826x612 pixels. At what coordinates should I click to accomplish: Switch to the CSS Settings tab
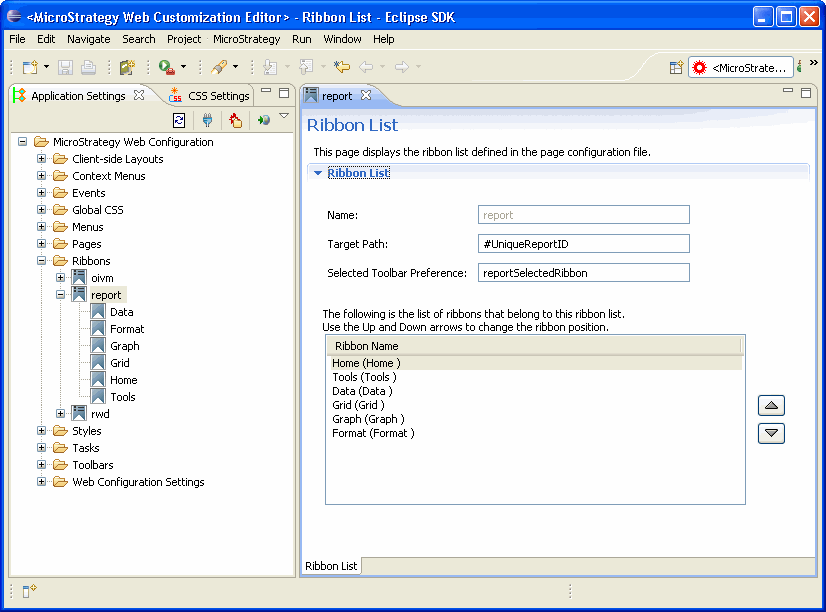pyautogui.click(x=210, y=96)
